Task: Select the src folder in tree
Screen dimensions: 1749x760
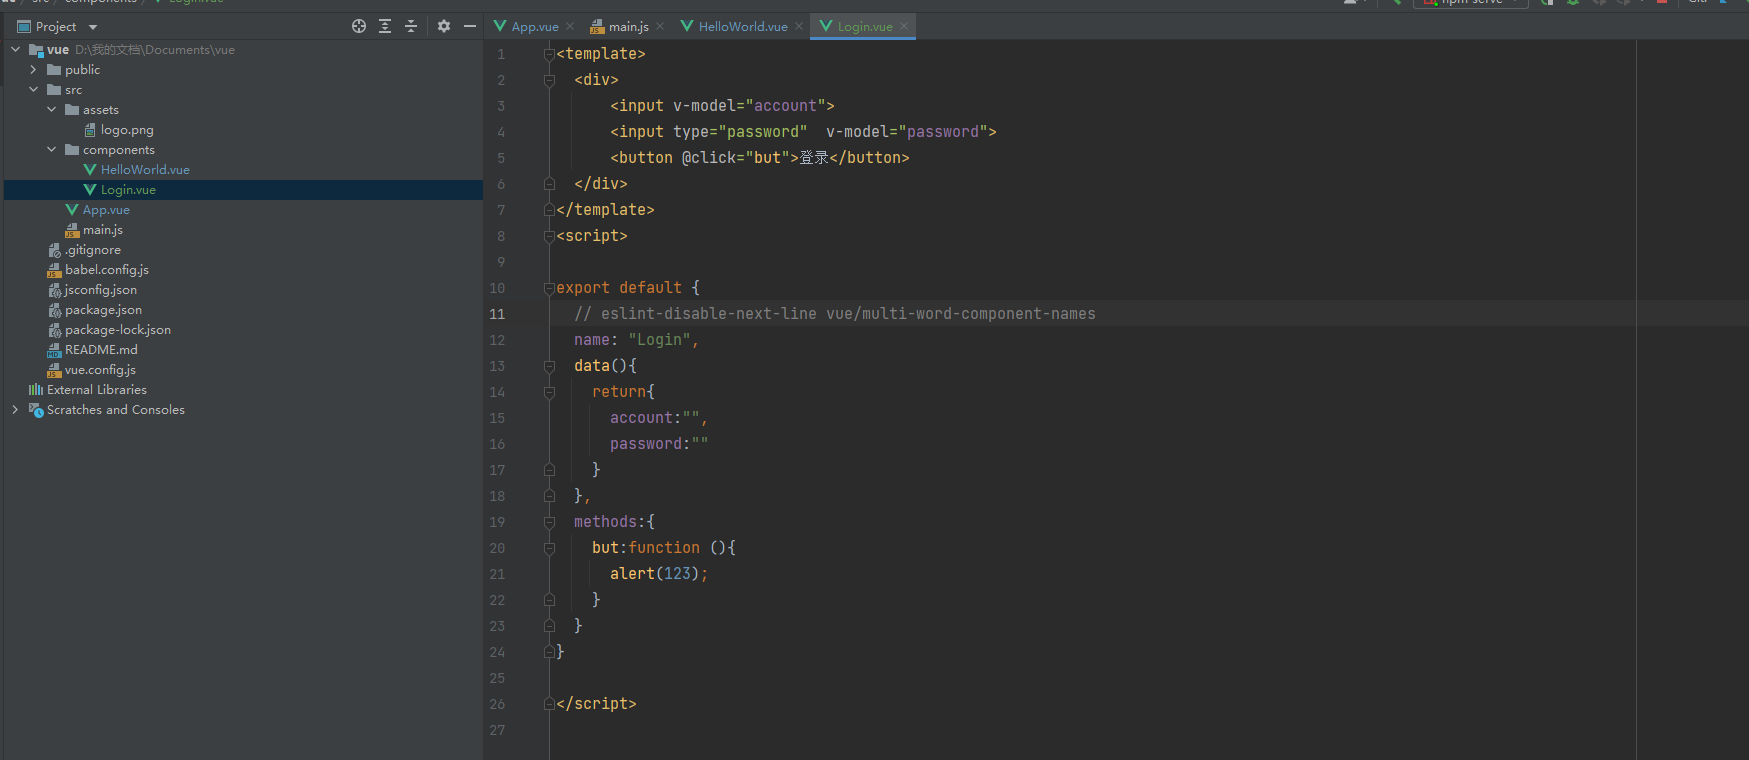Action: [73, 90]
